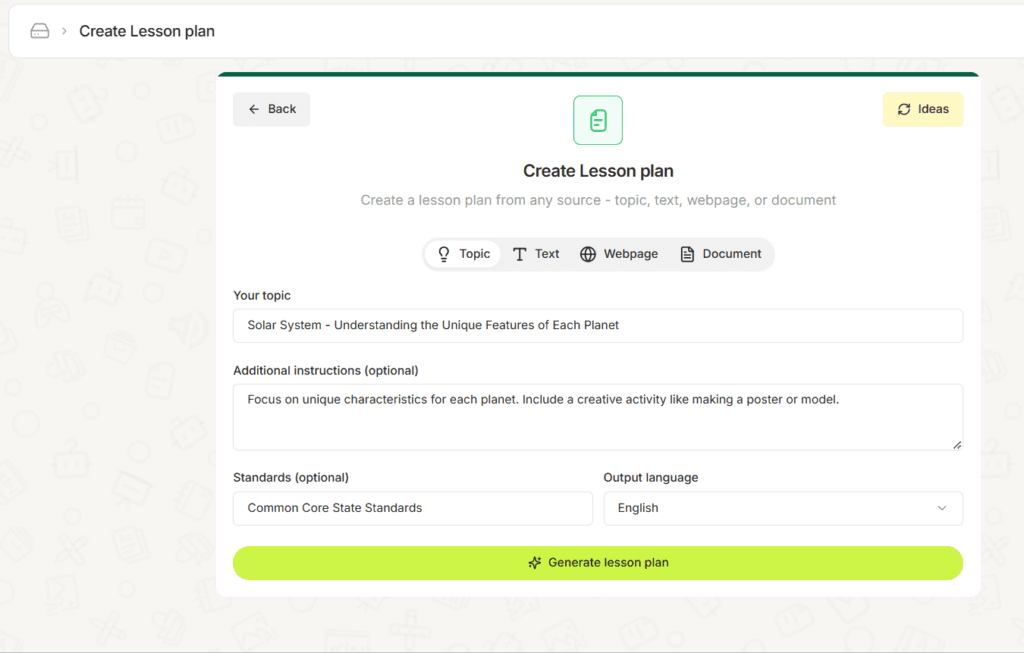This screenshot has height=653, width=1024.
Task: Click the Standards input field
Action: pos(412,508)
